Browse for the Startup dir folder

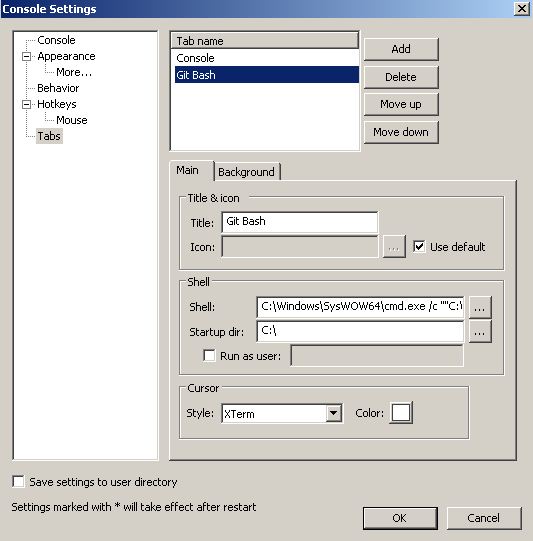[480, 332]
